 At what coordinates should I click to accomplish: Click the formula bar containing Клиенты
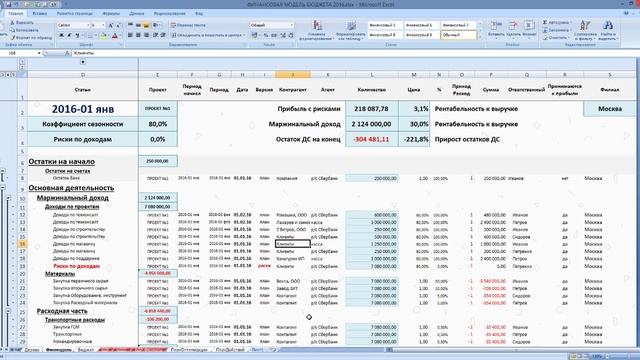pos(353,53)
